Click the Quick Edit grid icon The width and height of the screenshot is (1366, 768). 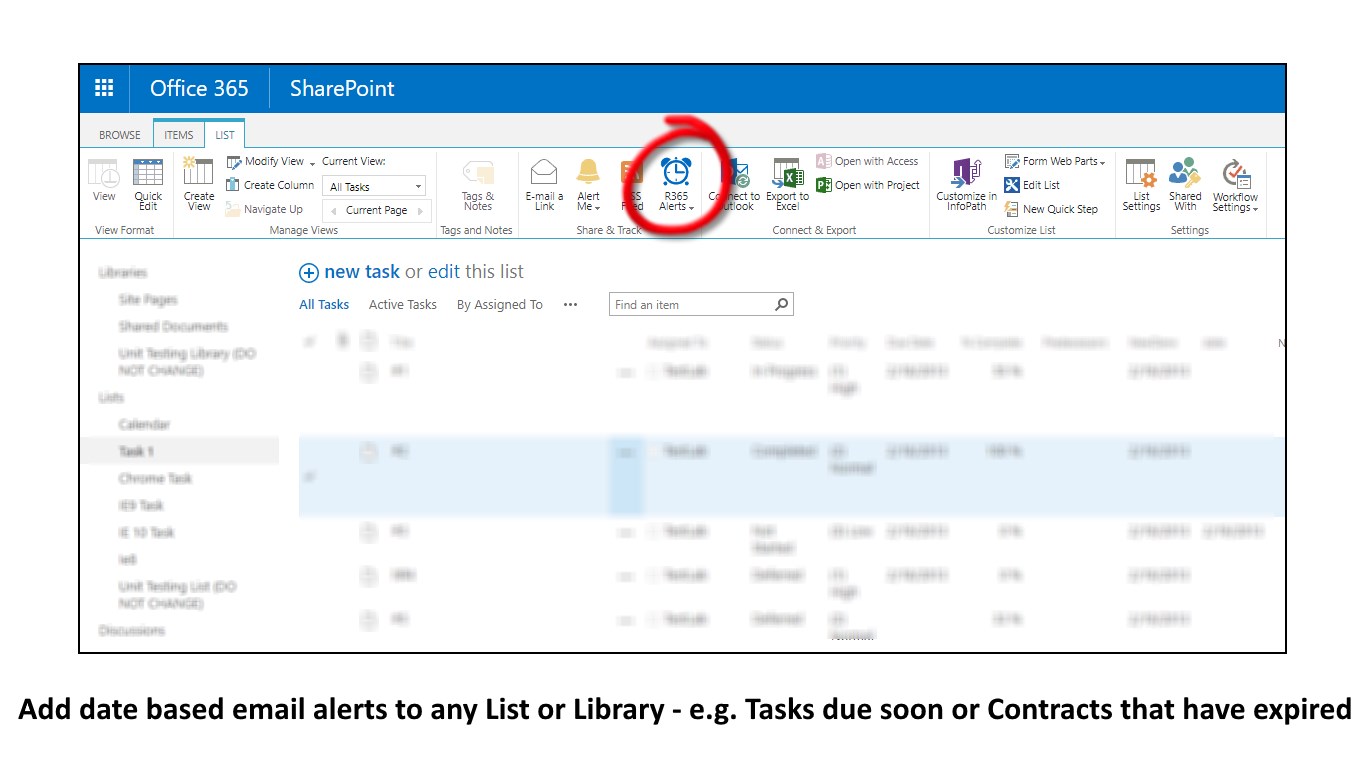pos(148,172)
